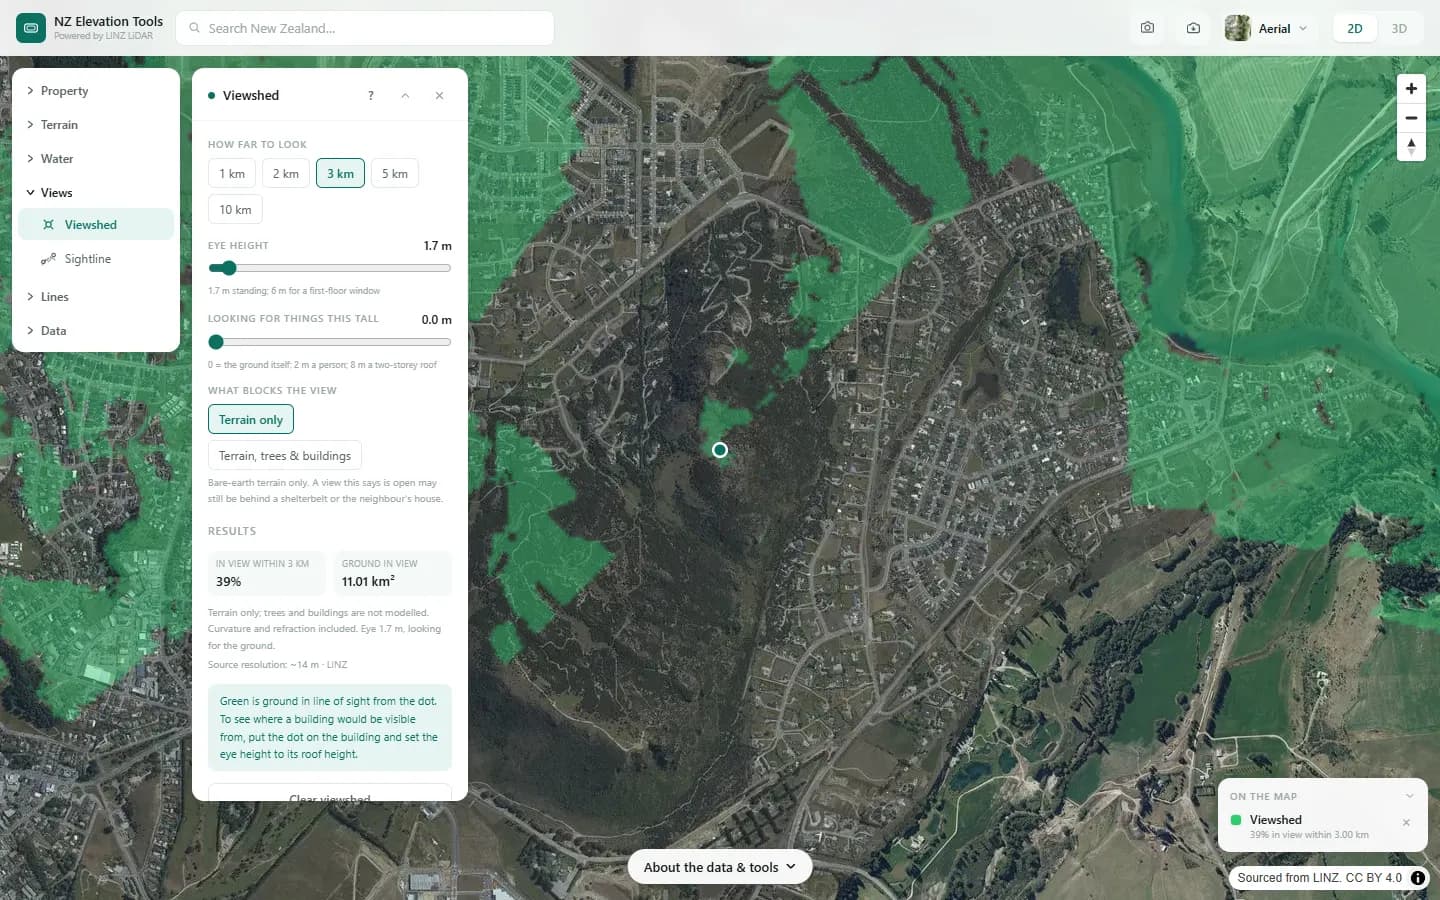Click the green Viewshed legend swatch

(x=1236, y=820)
